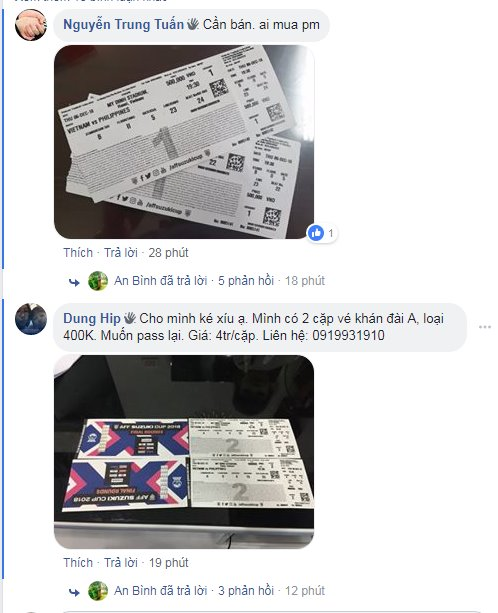Expand 3 phản hồi replies
The height and width of the screenshot is (613, 498).
click(x=246, y=591)
